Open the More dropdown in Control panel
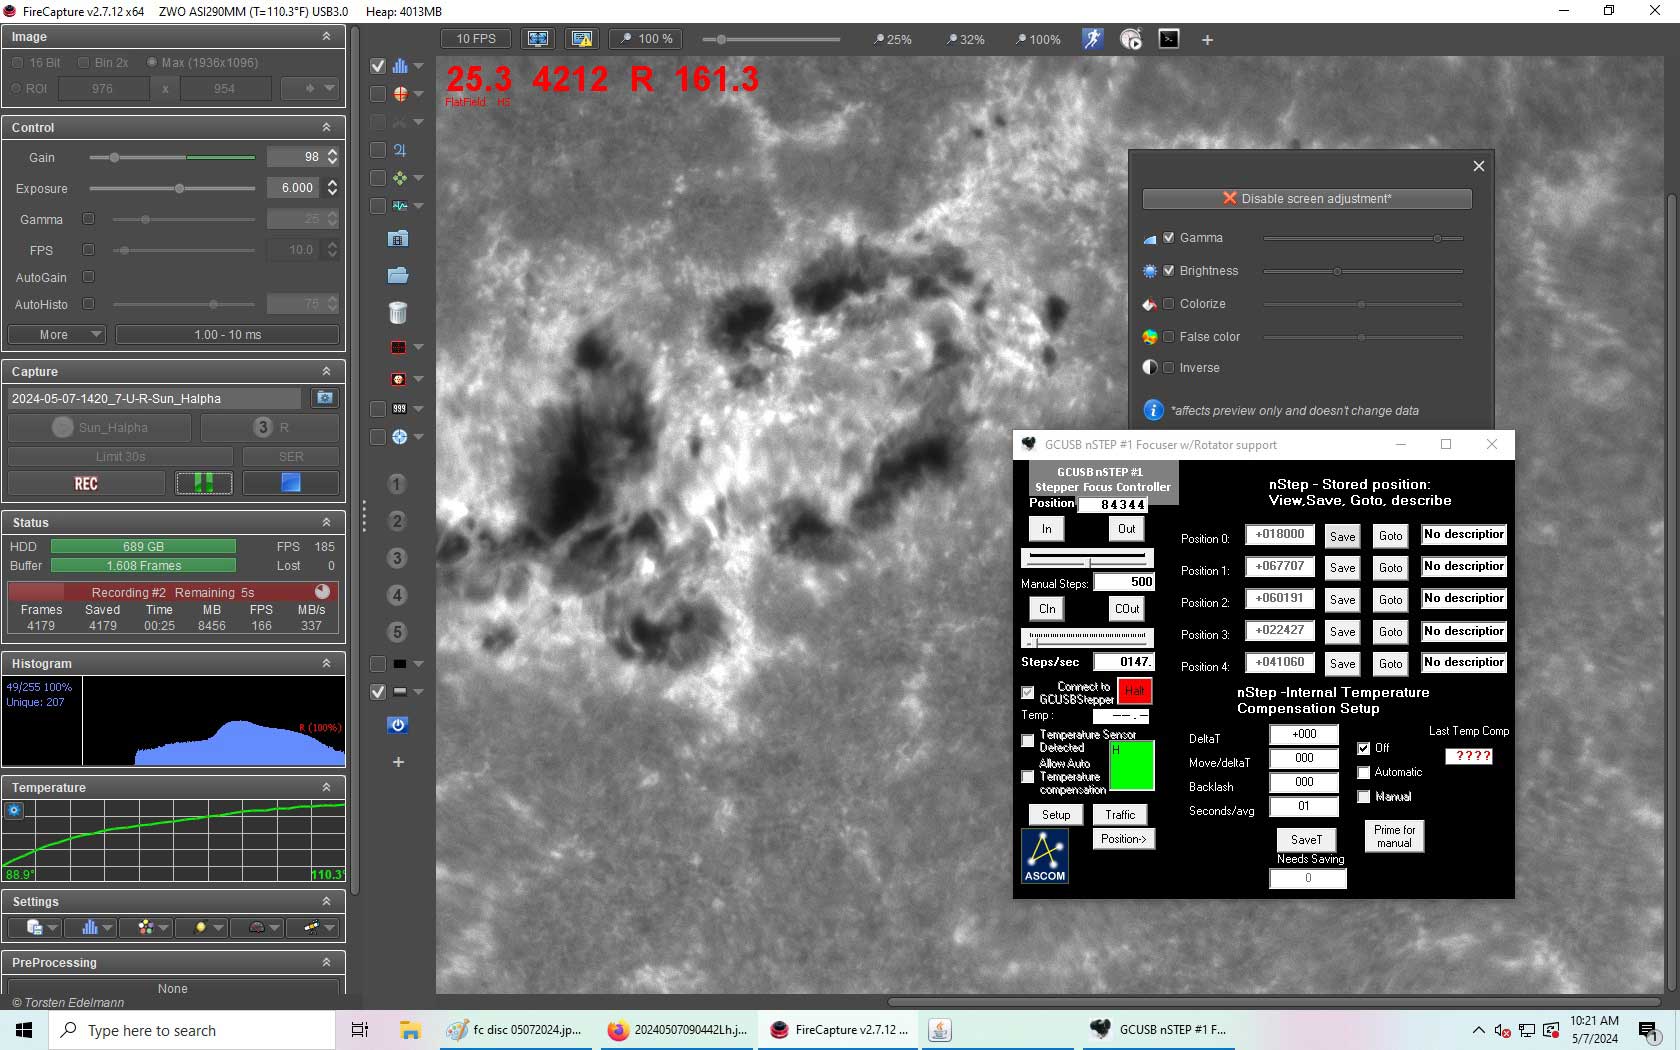 point(57,335)
